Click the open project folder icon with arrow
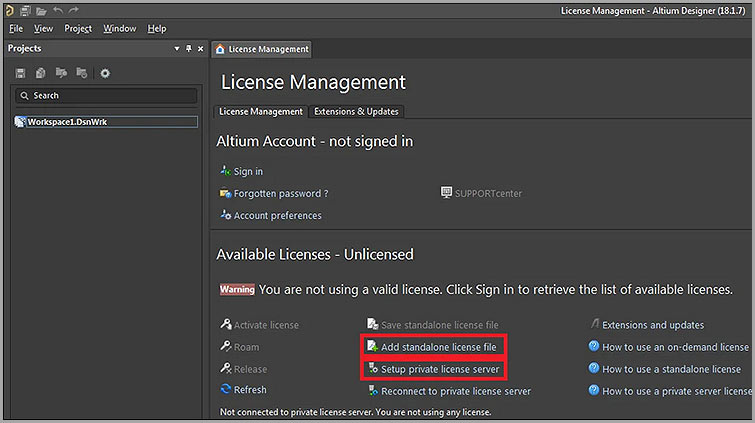The height and width of the screenshot is (423, 755). tap(61, 73)
